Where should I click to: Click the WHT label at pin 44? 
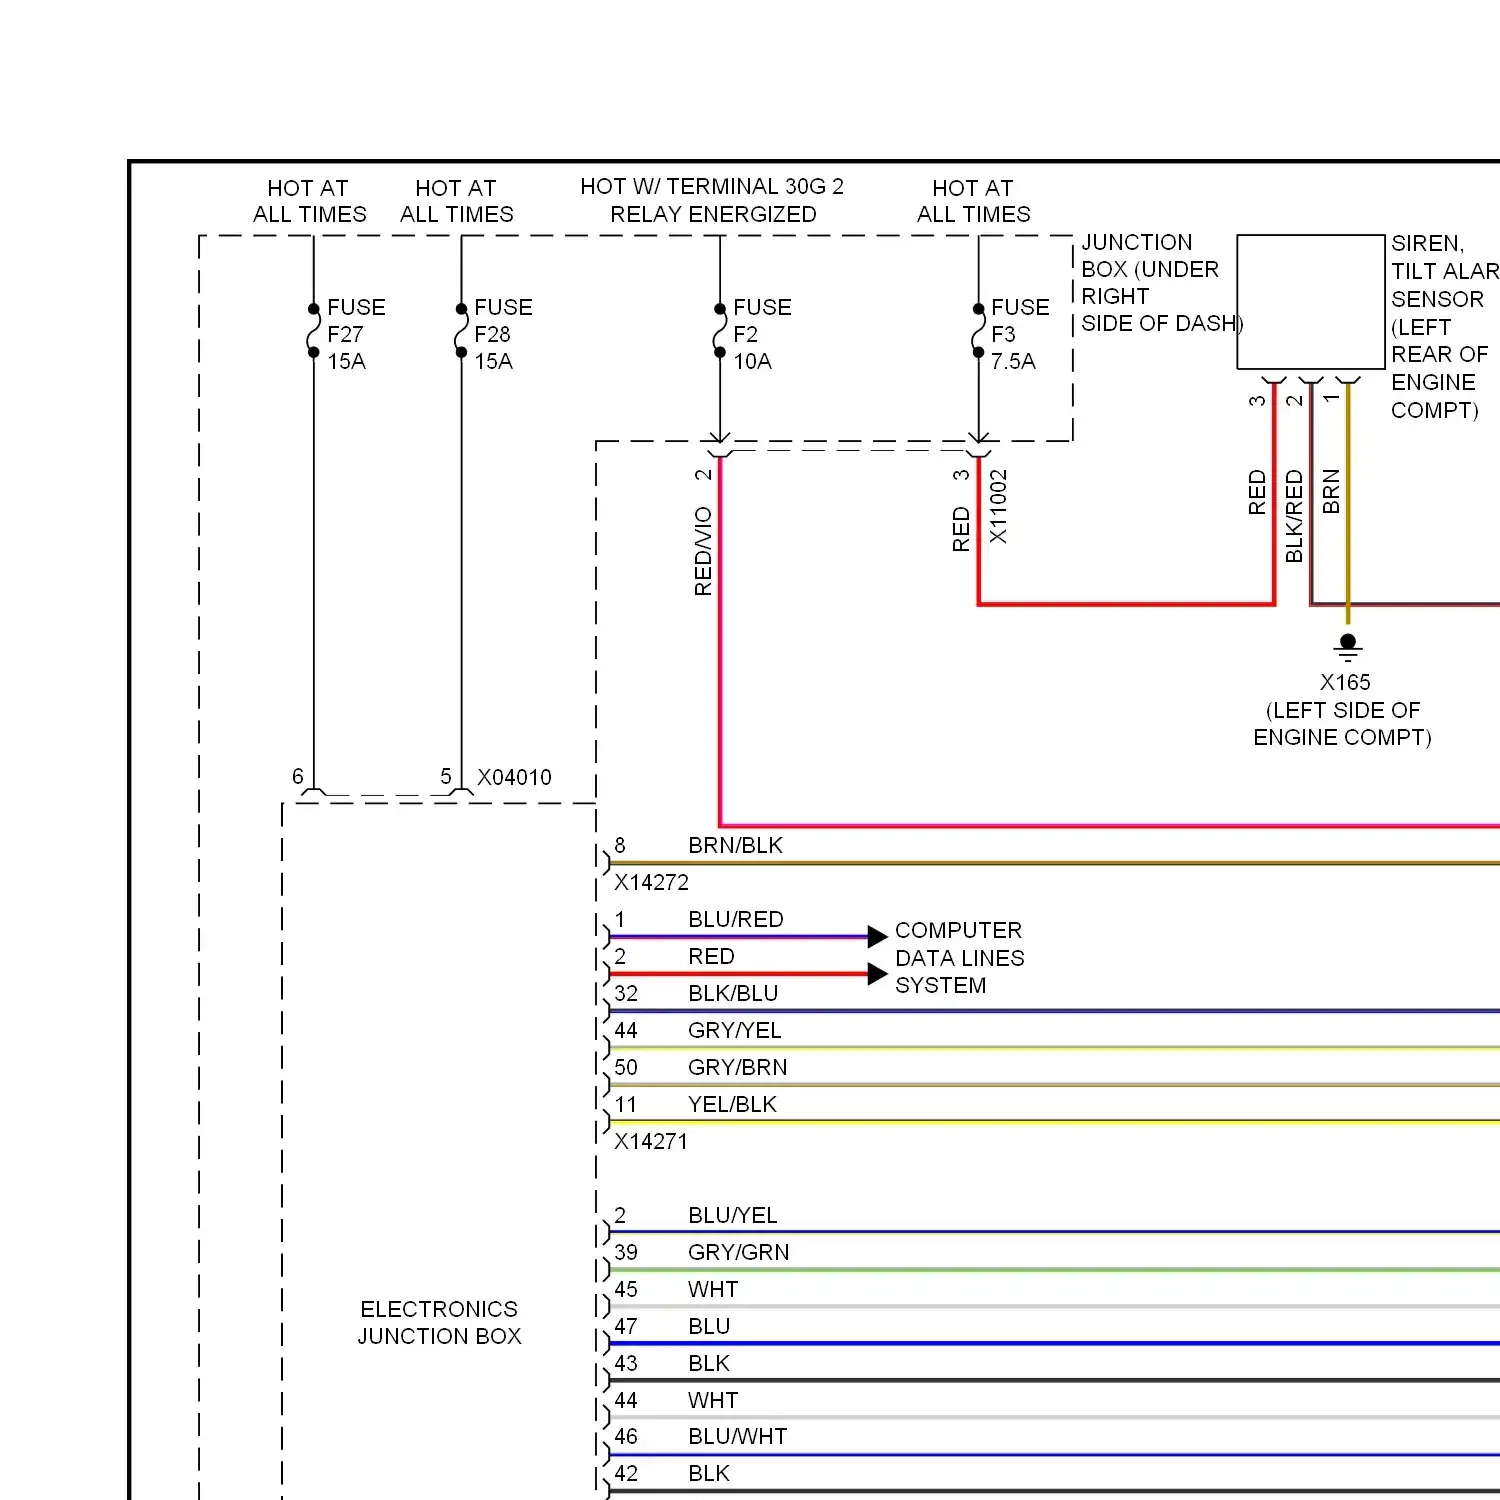(713, 1400)
